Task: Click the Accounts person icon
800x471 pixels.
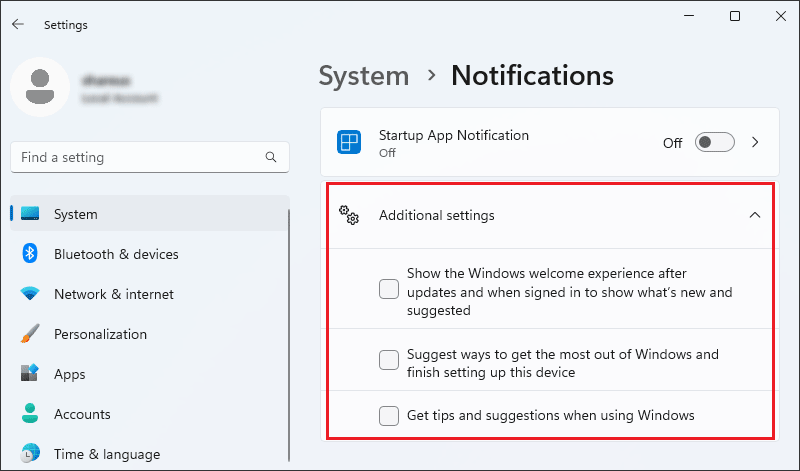Action: 30,413
